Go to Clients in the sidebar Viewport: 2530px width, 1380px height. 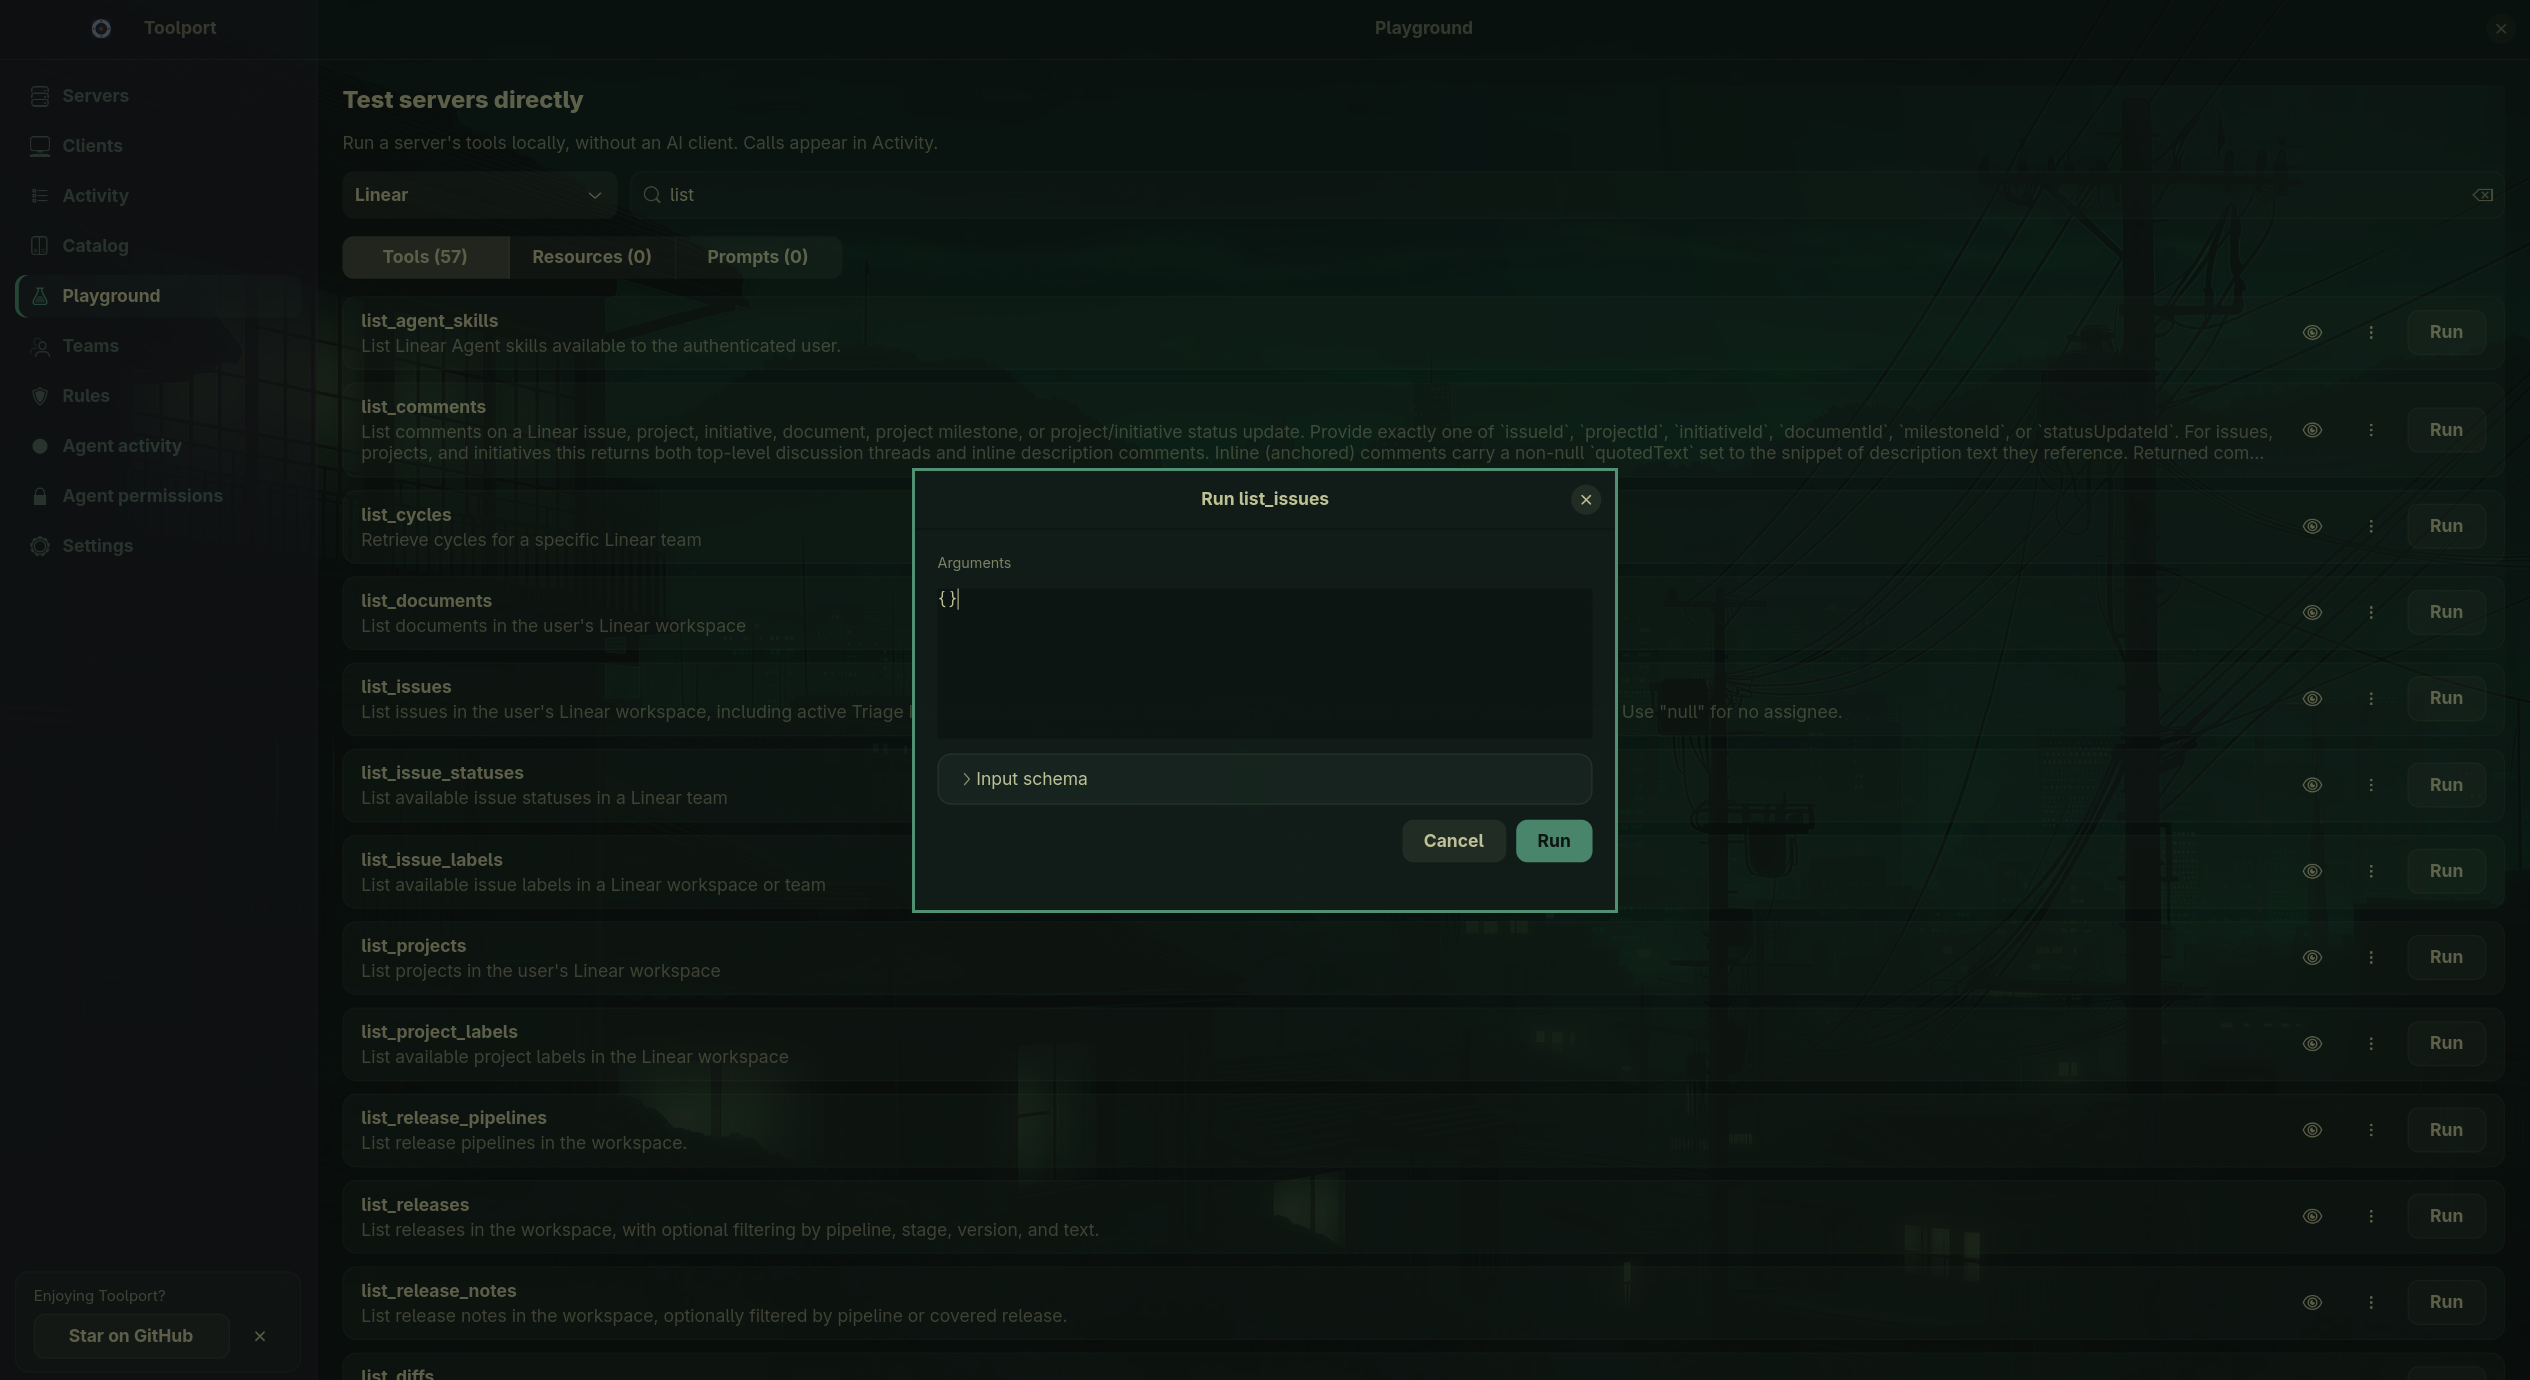(x=158, y=146)
